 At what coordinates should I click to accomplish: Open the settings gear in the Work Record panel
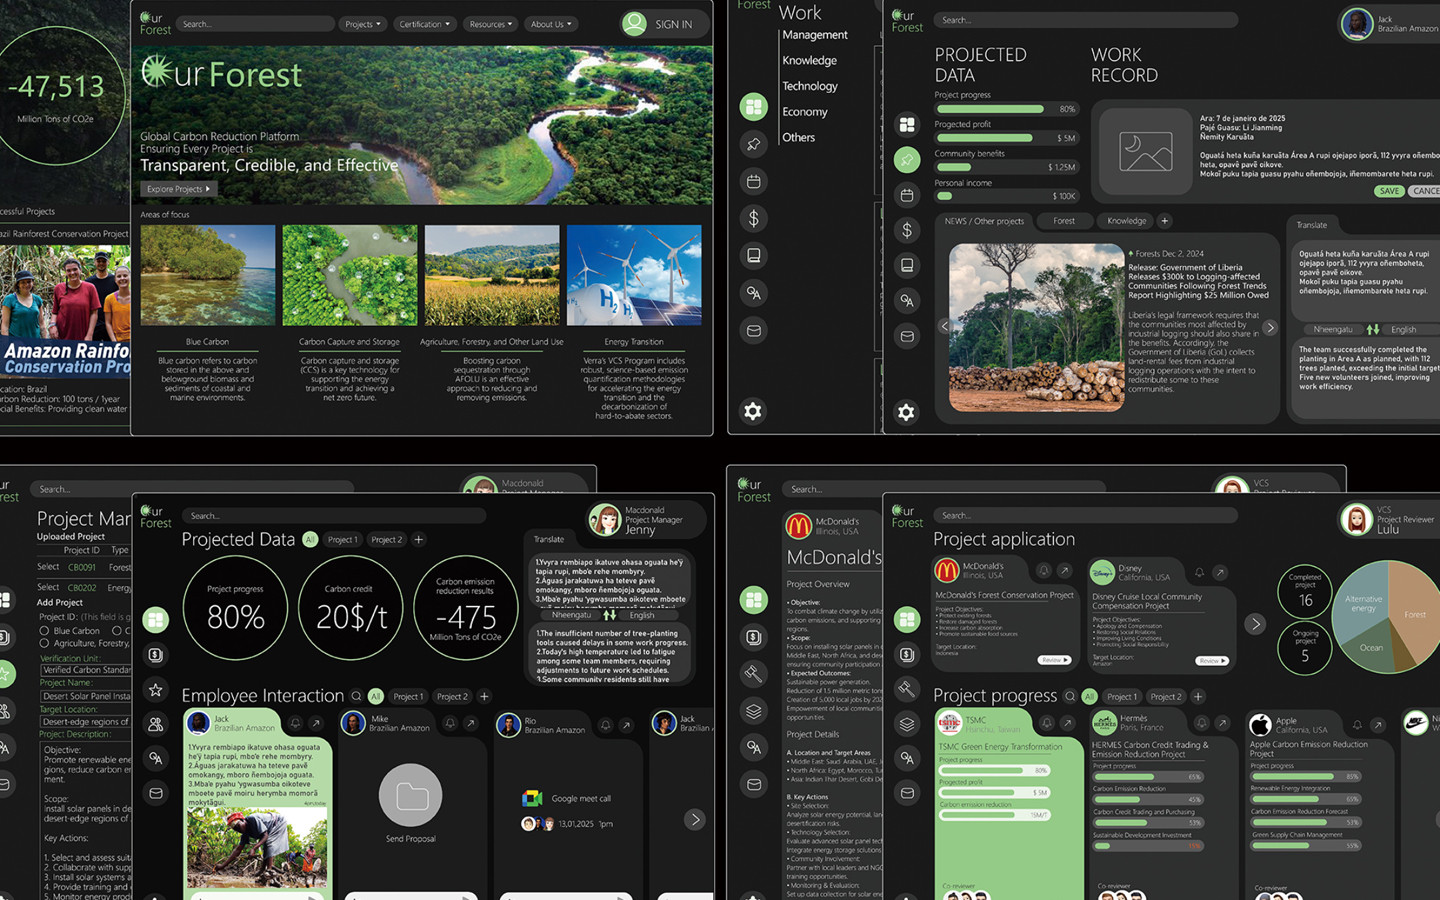click(x=906, y=412)
